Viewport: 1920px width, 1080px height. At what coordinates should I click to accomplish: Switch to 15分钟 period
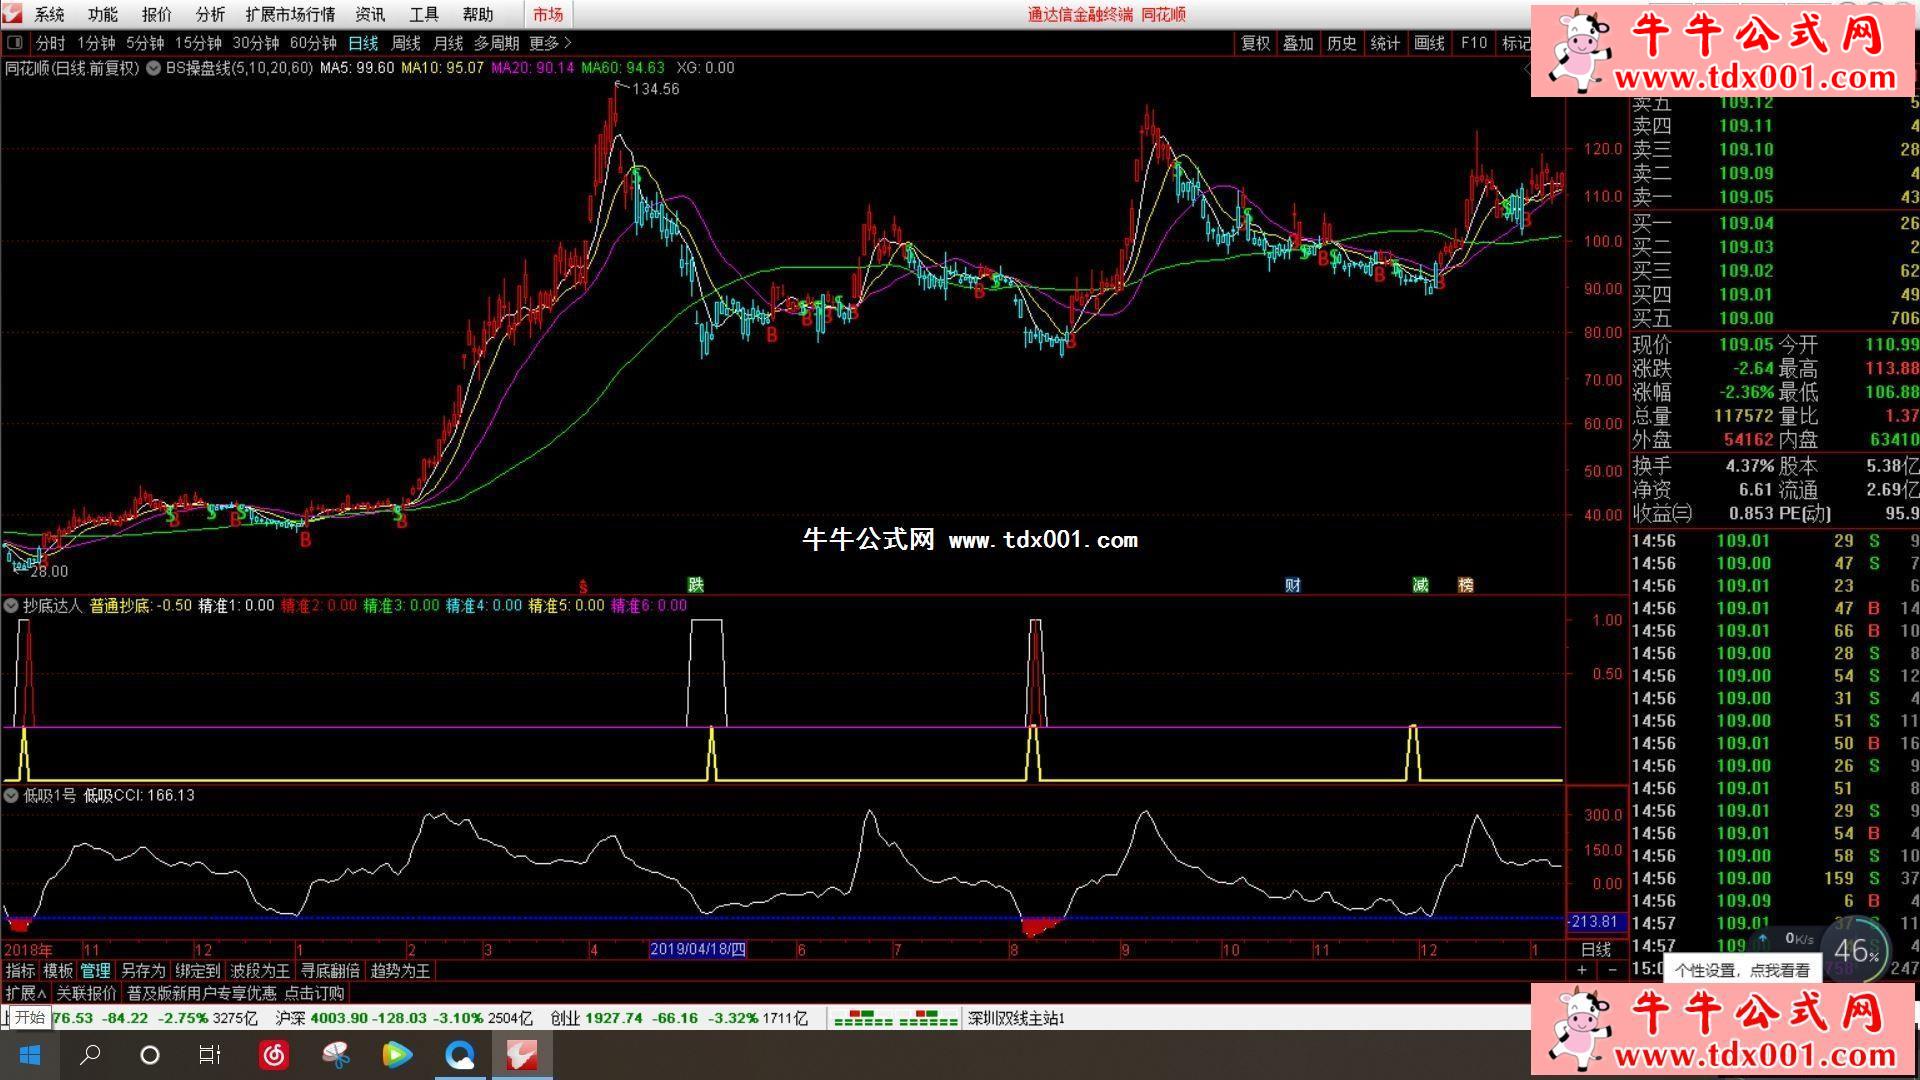[x=198, y=43]
